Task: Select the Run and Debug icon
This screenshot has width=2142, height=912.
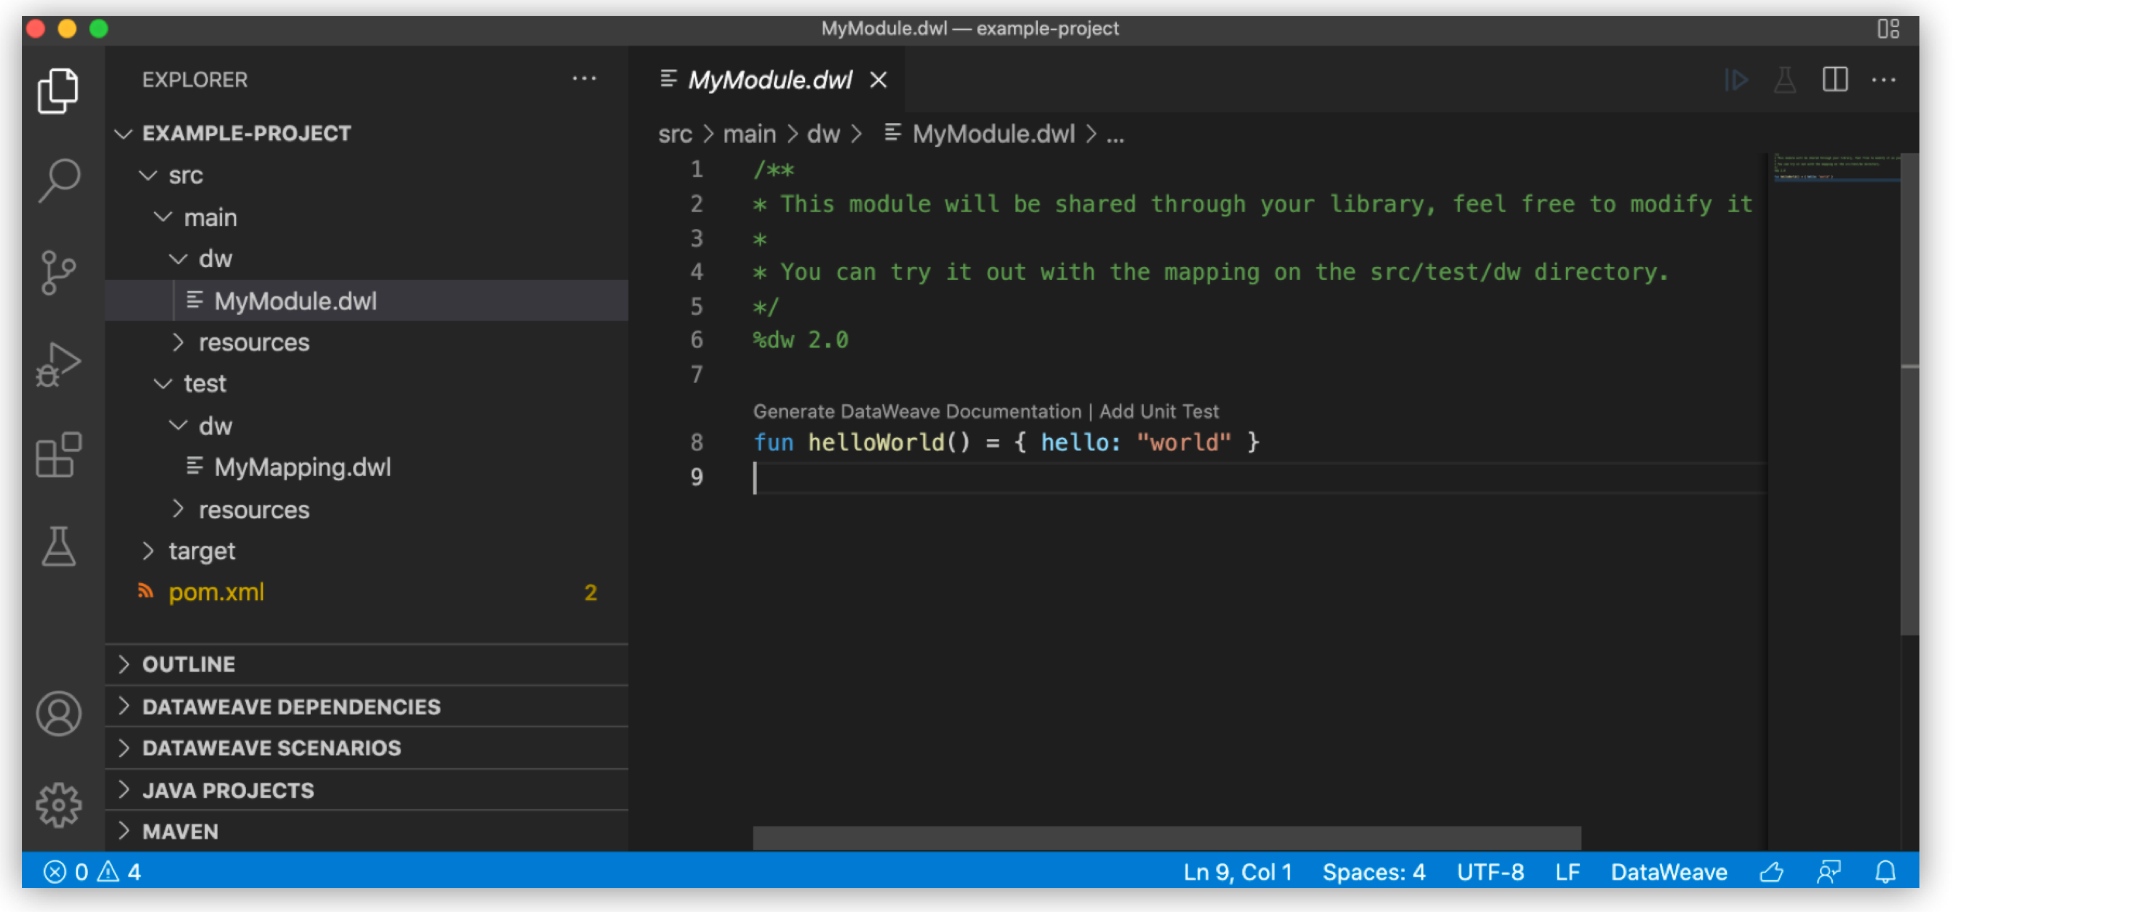Action: click(x=58, y=363)
